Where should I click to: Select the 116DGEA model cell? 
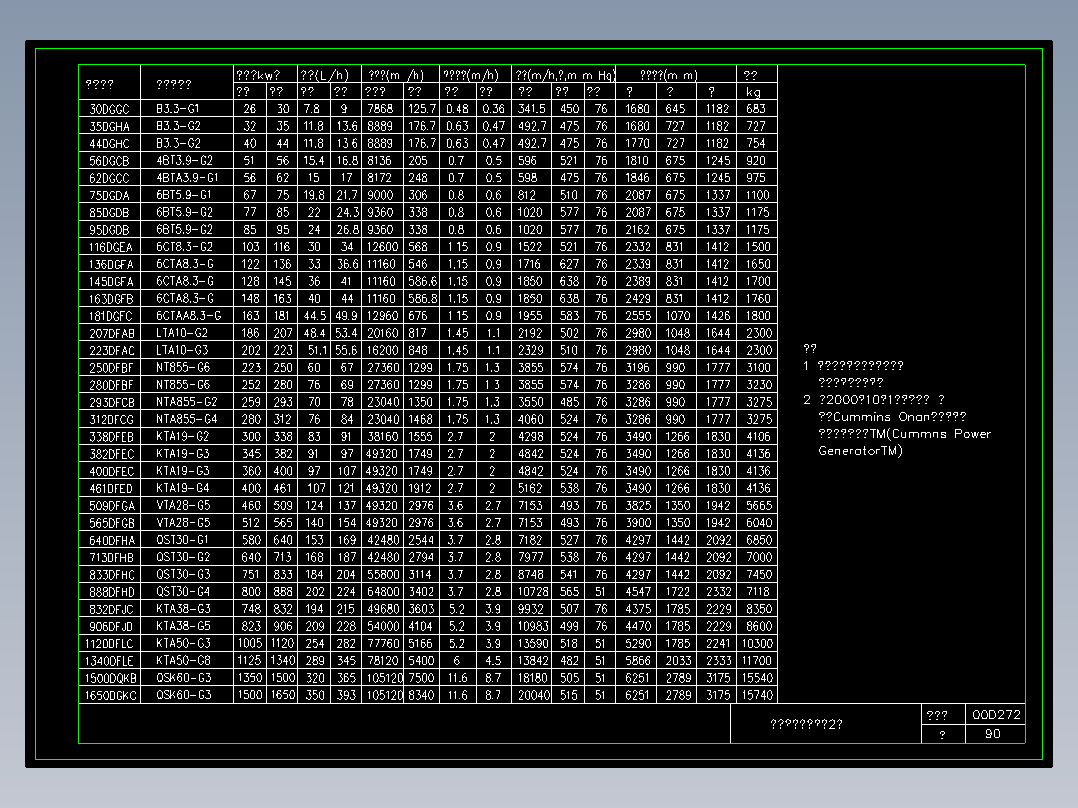[x=109, y=247]
